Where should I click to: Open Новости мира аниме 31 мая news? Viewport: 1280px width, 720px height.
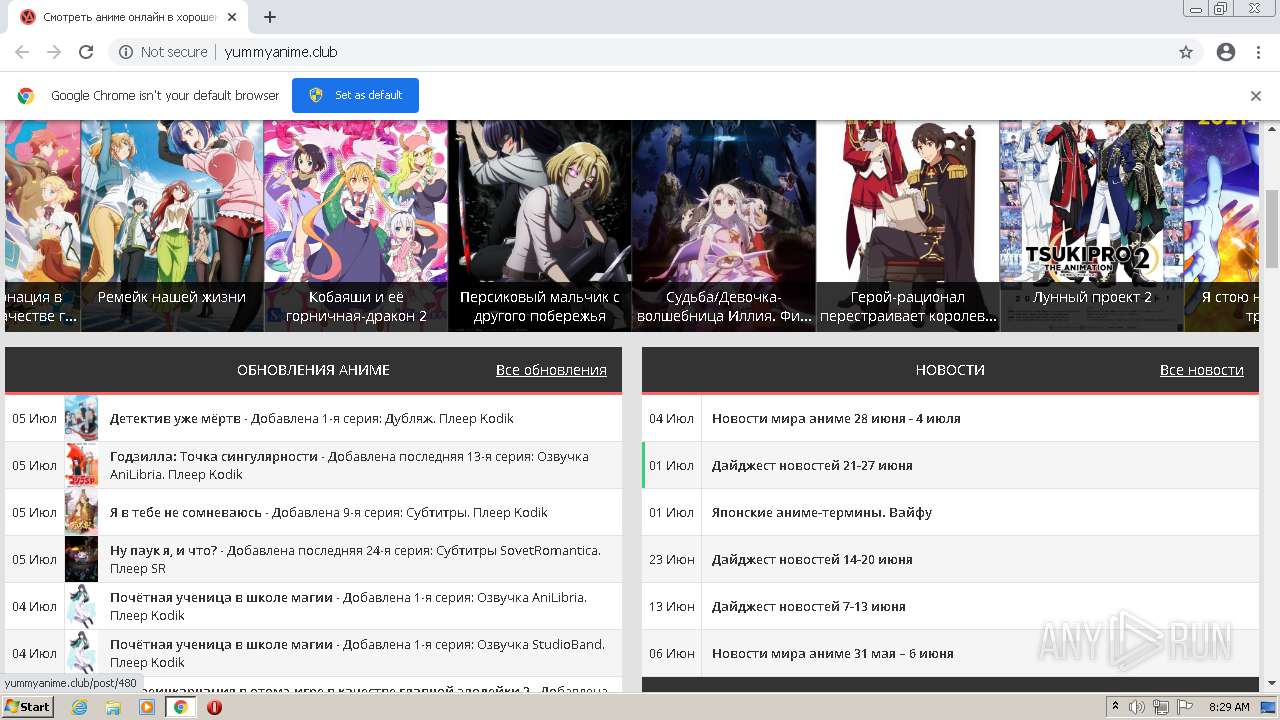[x=833, y=653]
